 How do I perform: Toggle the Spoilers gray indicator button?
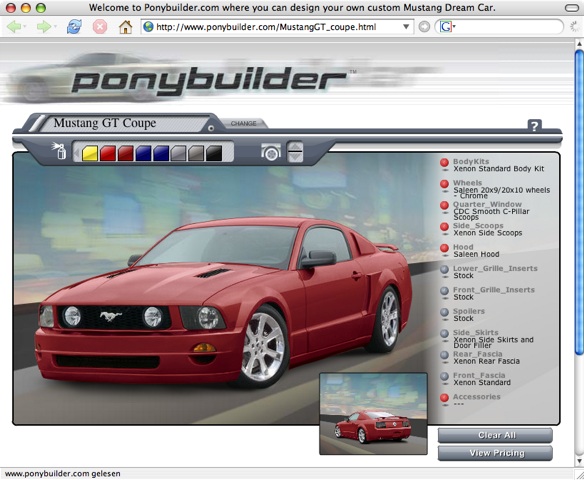444,312
